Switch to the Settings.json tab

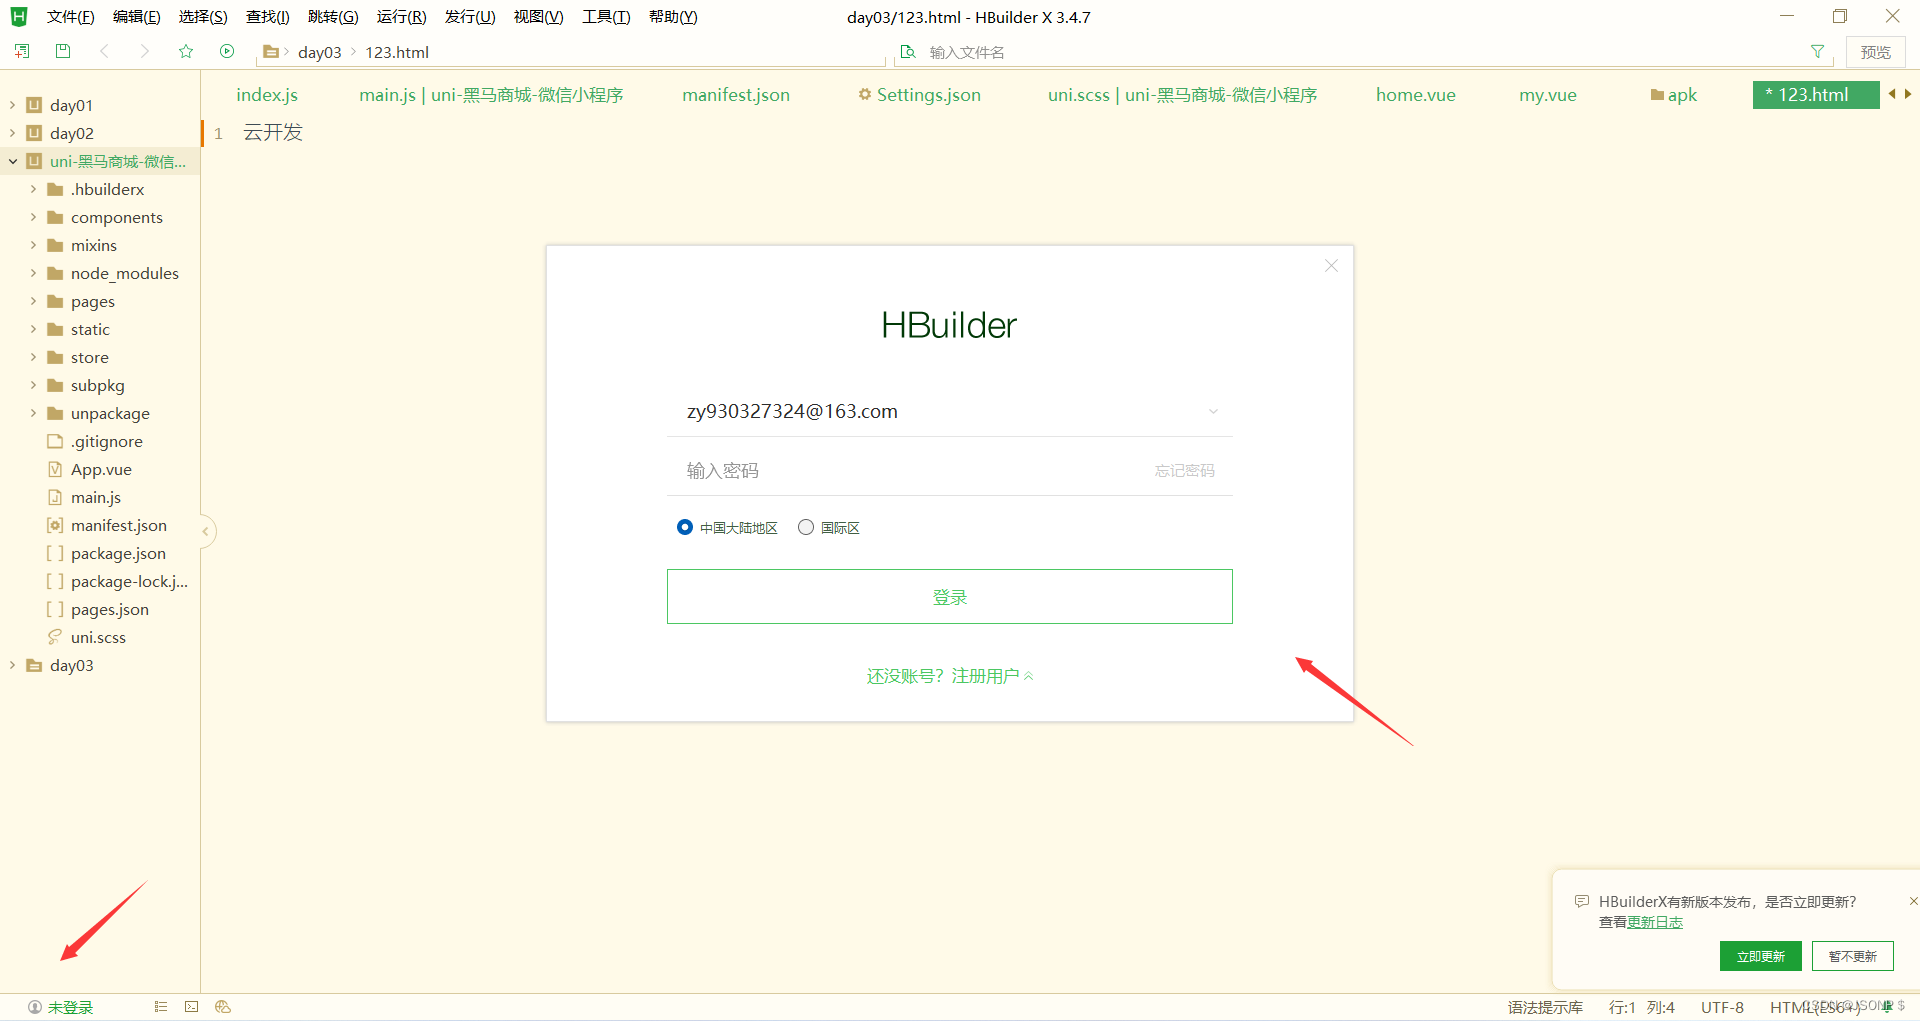click(919, 95)
